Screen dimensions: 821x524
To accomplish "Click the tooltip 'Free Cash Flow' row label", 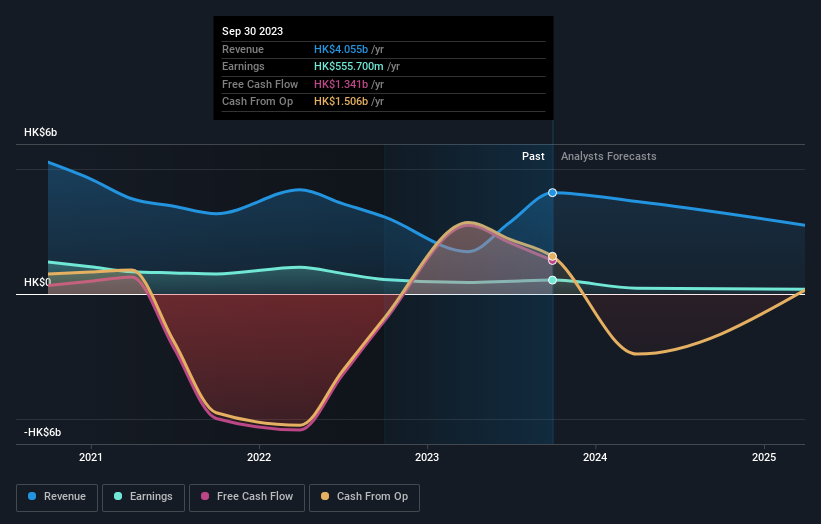I will coord(260,84).
